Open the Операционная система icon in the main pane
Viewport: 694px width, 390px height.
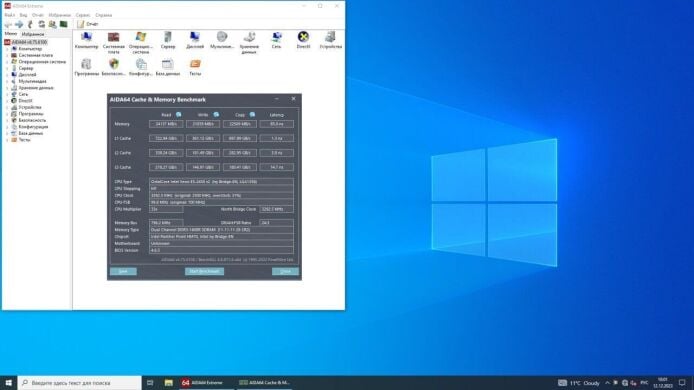141,42
